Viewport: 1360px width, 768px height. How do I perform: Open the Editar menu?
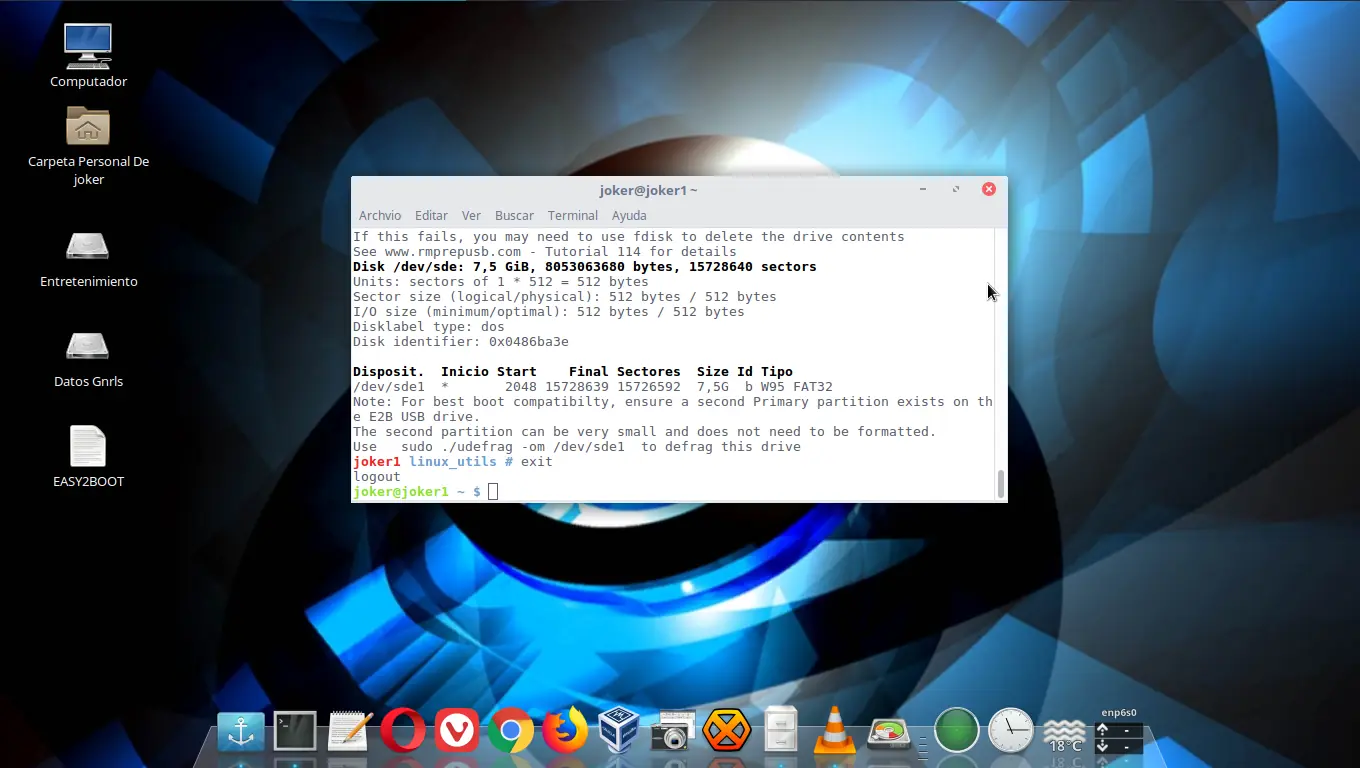(431, 215)
